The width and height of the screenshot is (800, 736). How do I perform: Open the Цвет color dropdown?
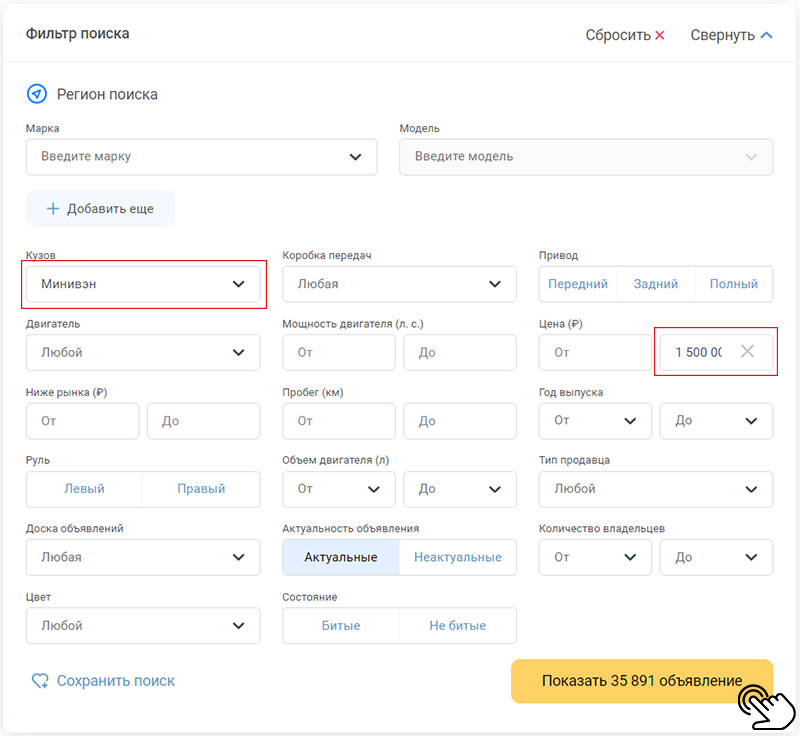pyautogui.click(x=143, y=626)
